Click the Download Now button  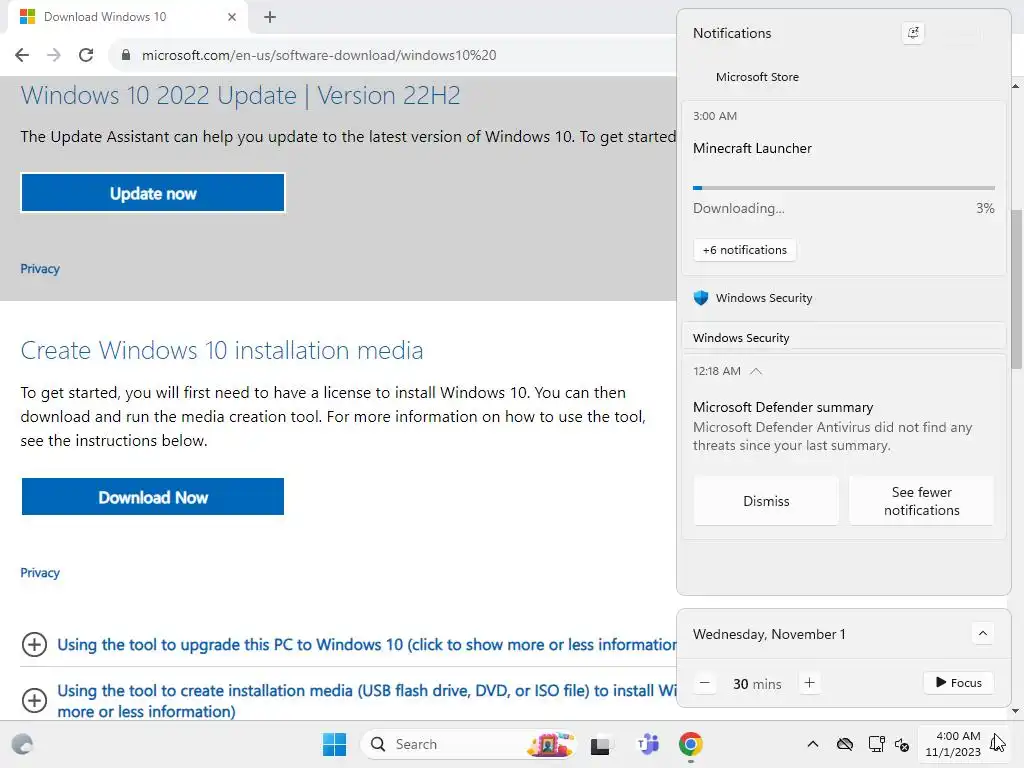153,497
